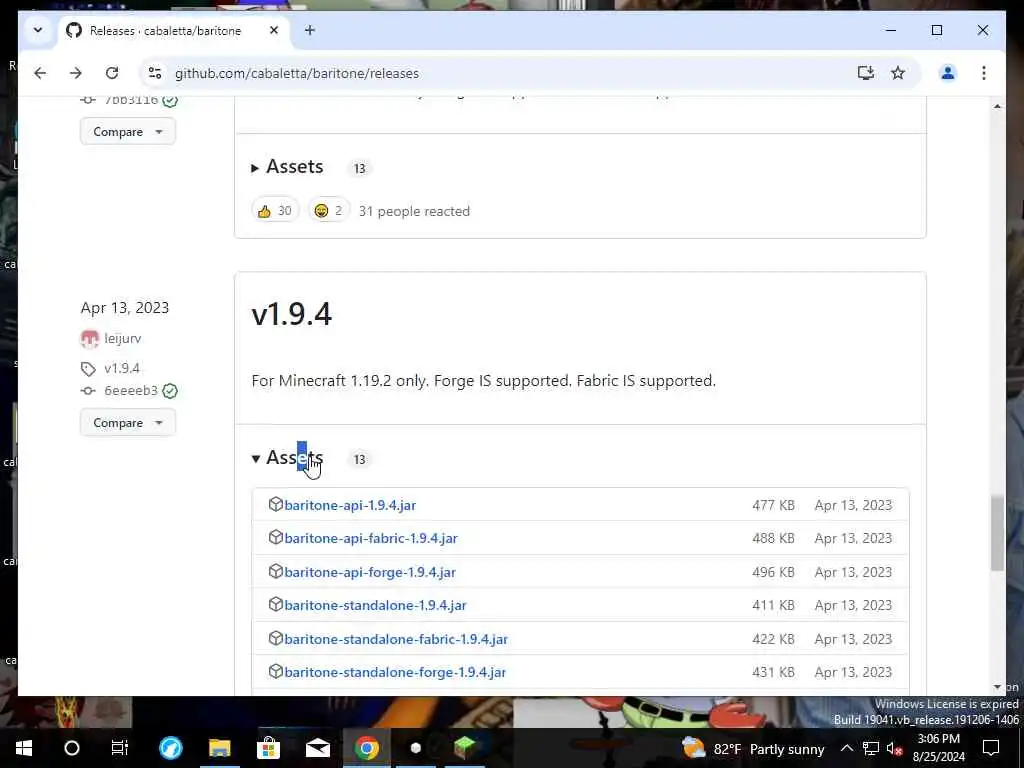1024x768 pixels.
Task: Click the commit icon beside 6eeeeb3
Action: click(x=88, y=391)
